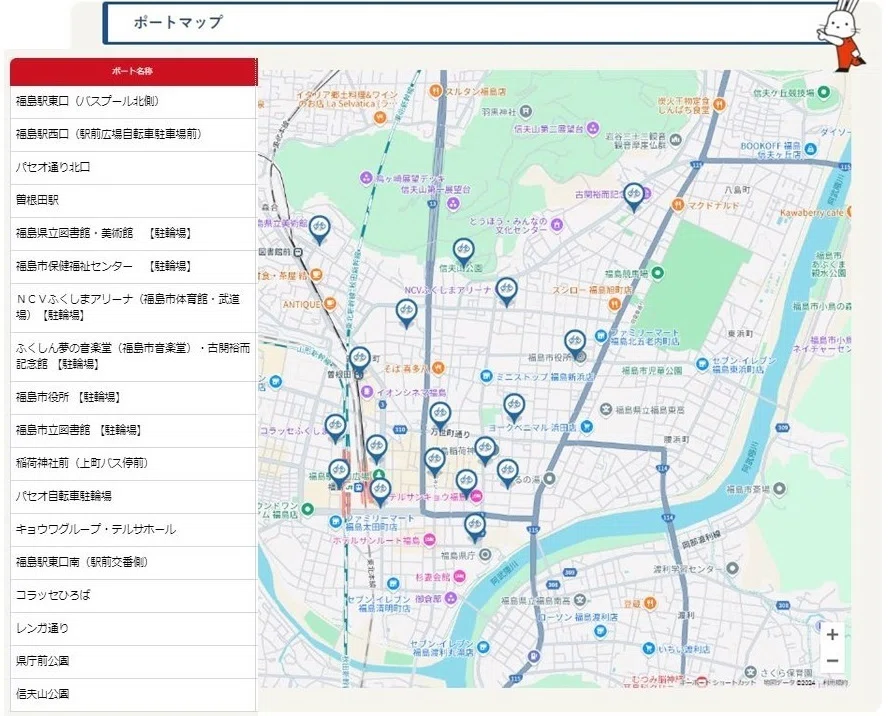This screenshot has height=716, width=888.
Task: Click マクドナルド restaurant pin on map
Action: click(677, 204)
